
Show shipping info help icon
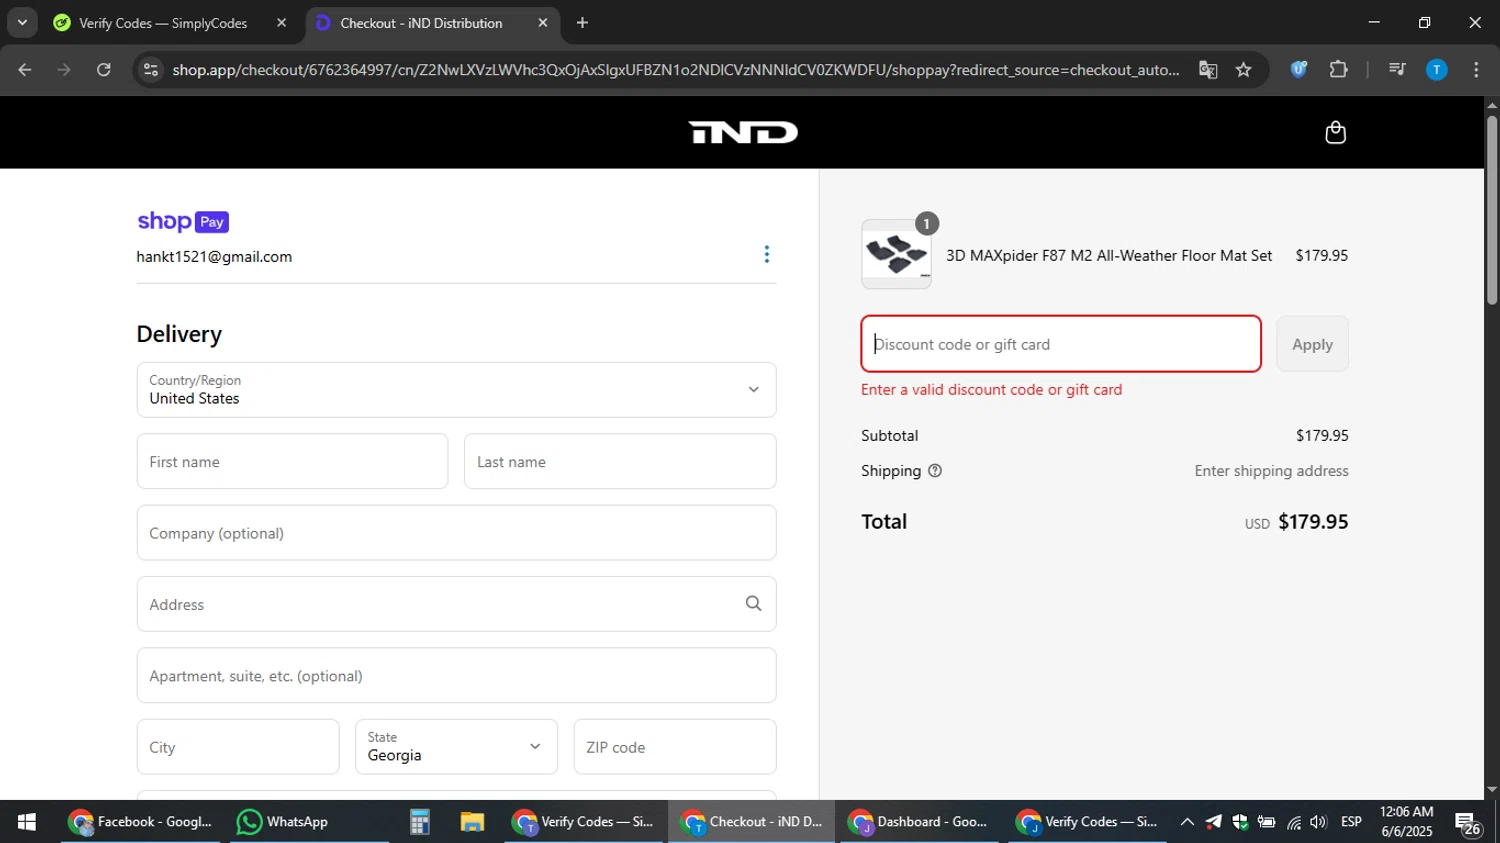935,471
